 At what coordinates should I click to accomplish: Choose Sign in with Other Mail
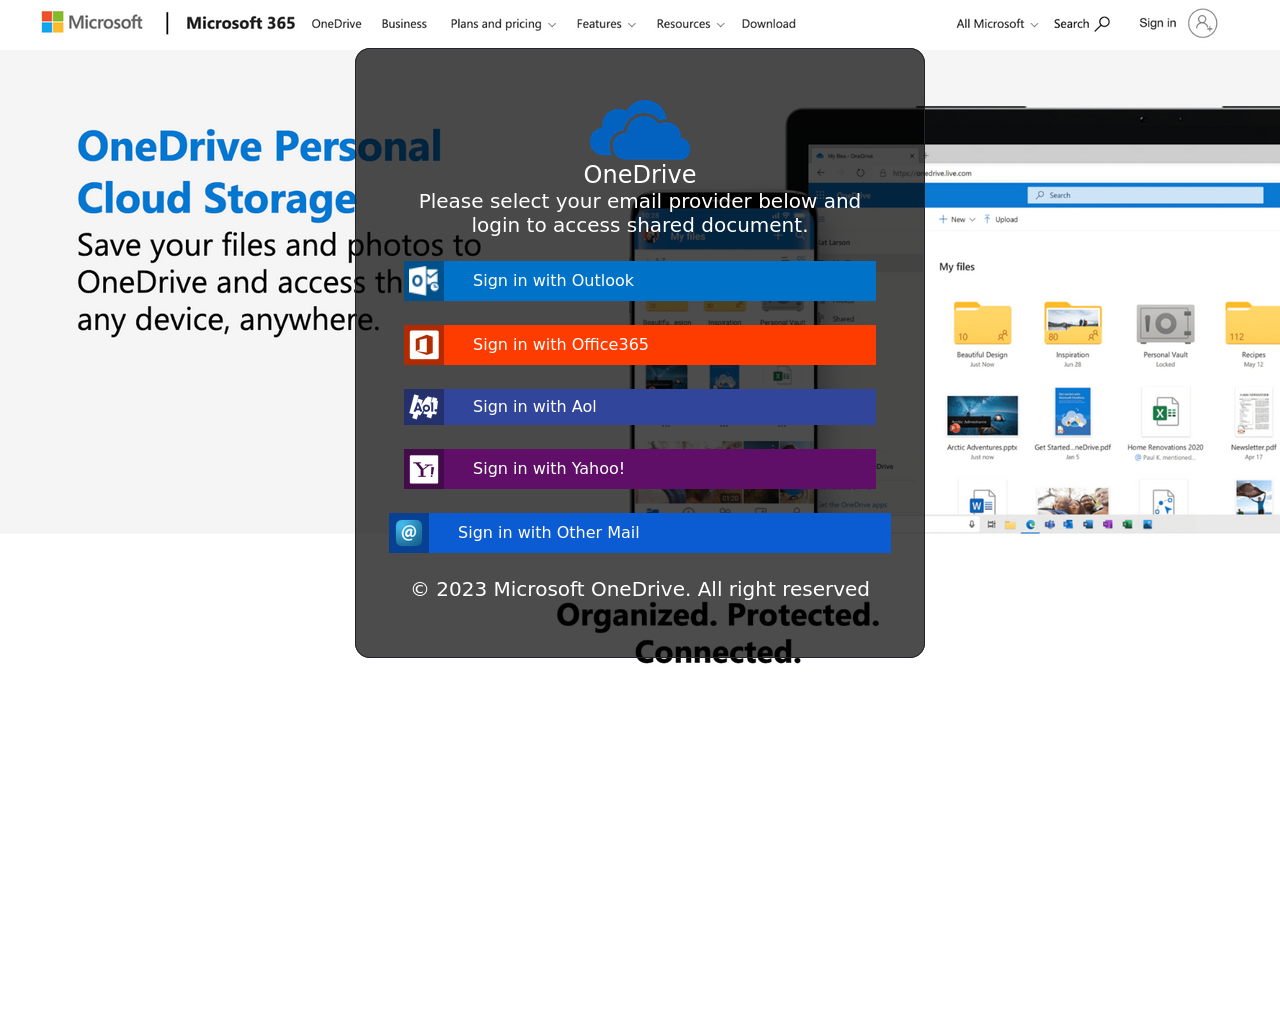(x=640, y=533)
